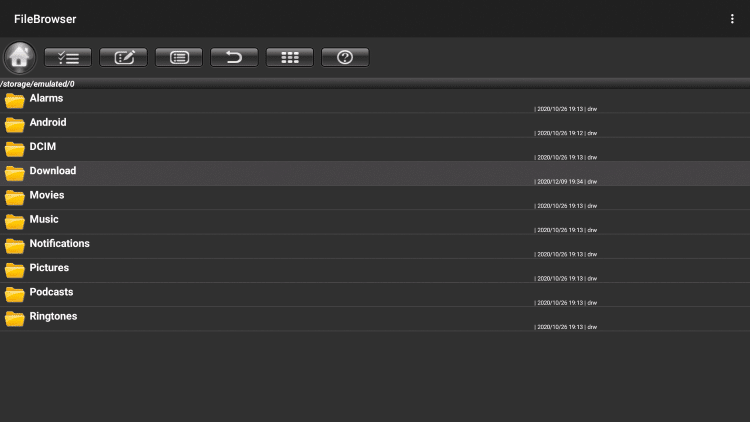750x422 pixels.
Task: Go to the Home directory
Action: [x=20, y=57]
